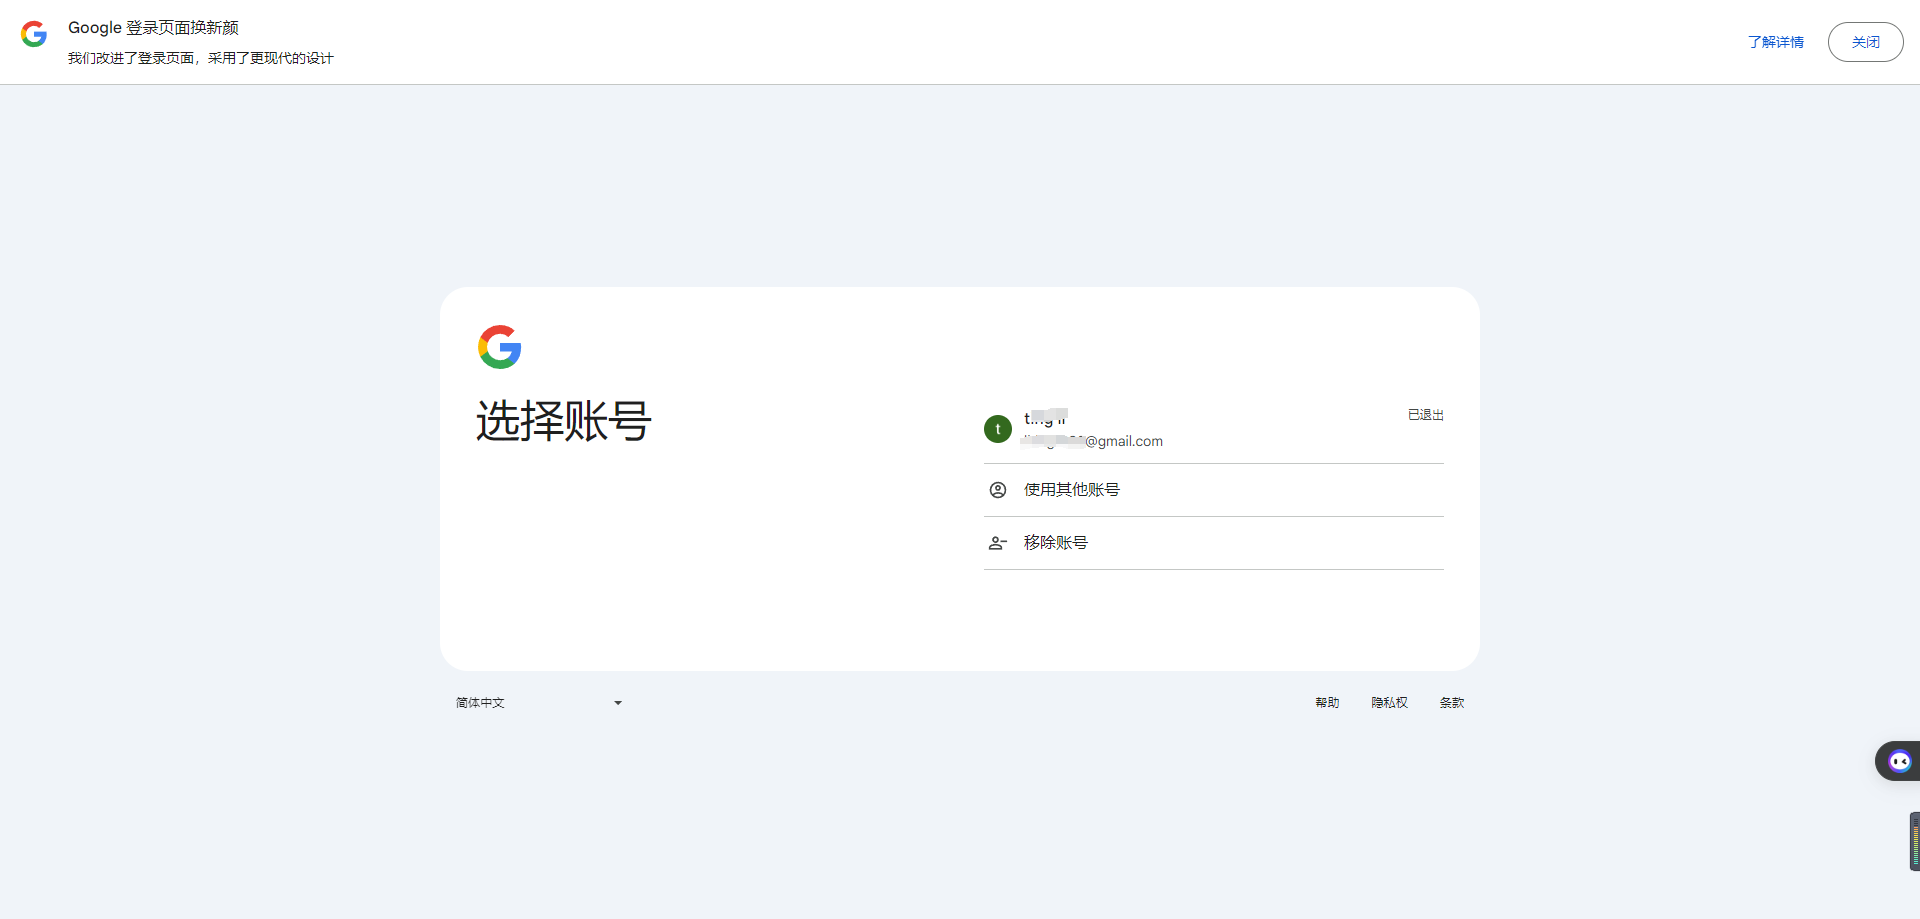This screenshot has width=1920, height=919.
Task: Click the dropdown arrow beside 简体中文
Action: click(x=616, y=703)
